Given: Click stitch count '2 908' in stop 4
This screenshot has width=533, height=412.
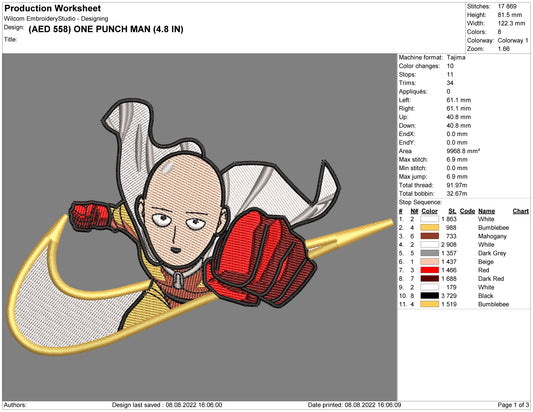Looking at the screenshot, I should 449,245.
